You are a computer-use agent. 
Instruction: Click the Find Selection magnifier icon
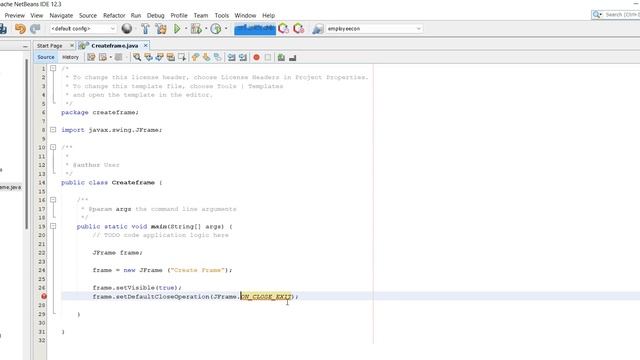click(137, 58)
